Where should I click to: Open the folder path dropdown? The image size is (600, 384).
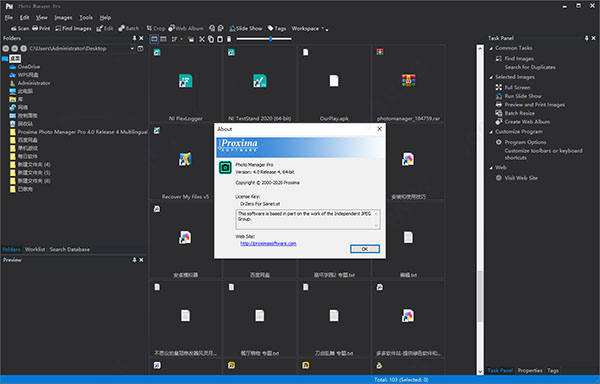[x=132, y=49]
